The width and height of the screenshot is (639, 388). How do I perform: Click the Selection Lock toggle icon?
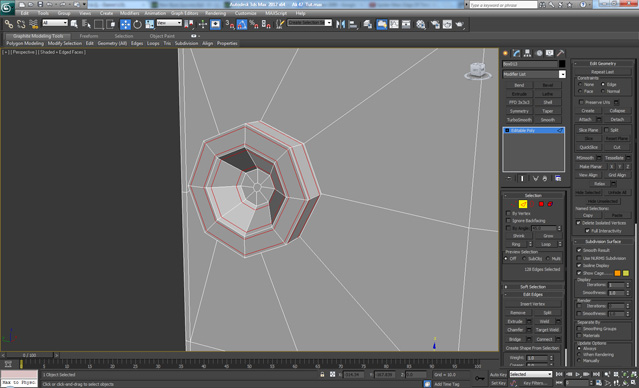point(322,374)
